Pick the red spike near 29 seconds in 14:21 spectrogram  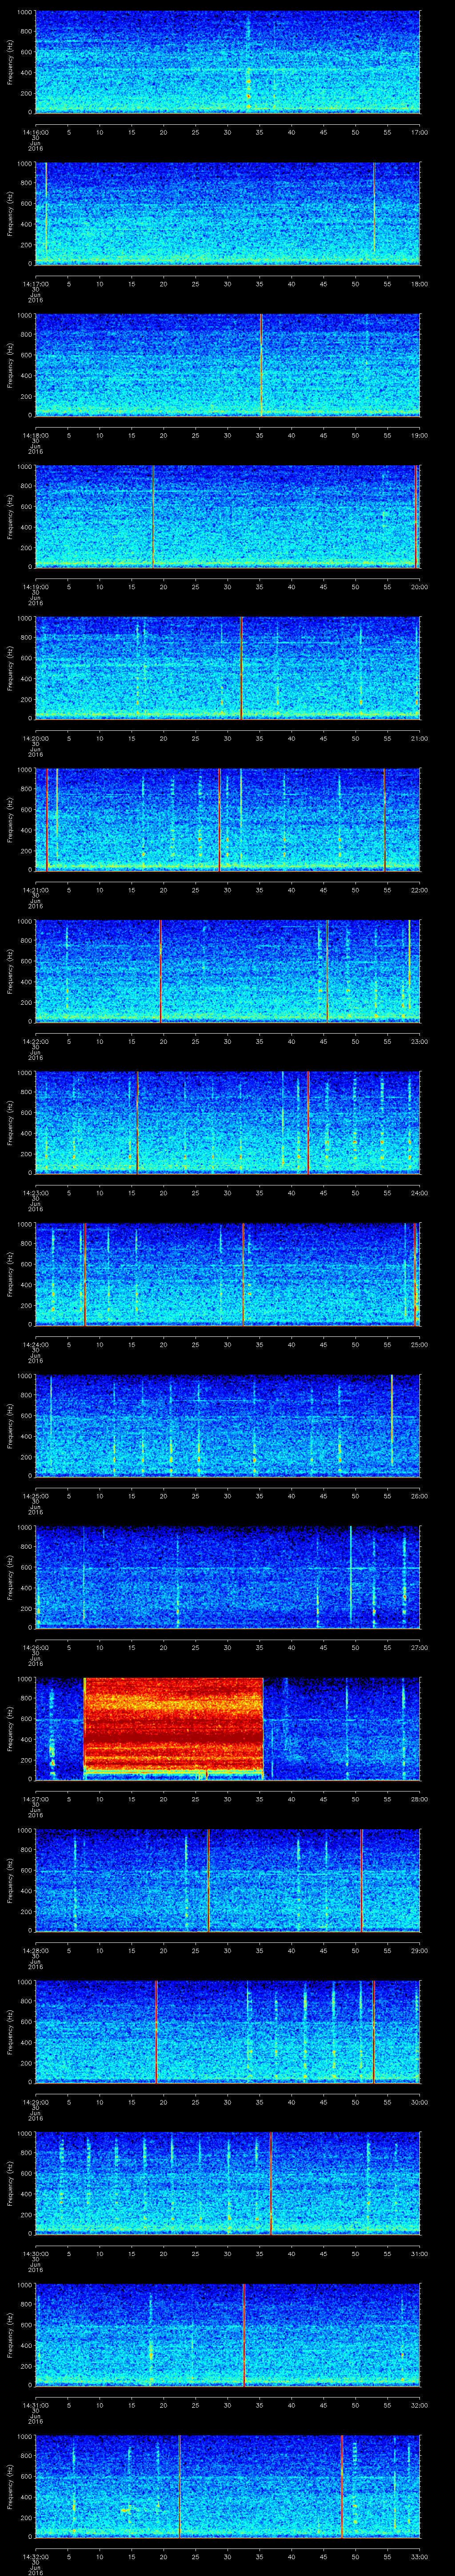click(220, 819)
